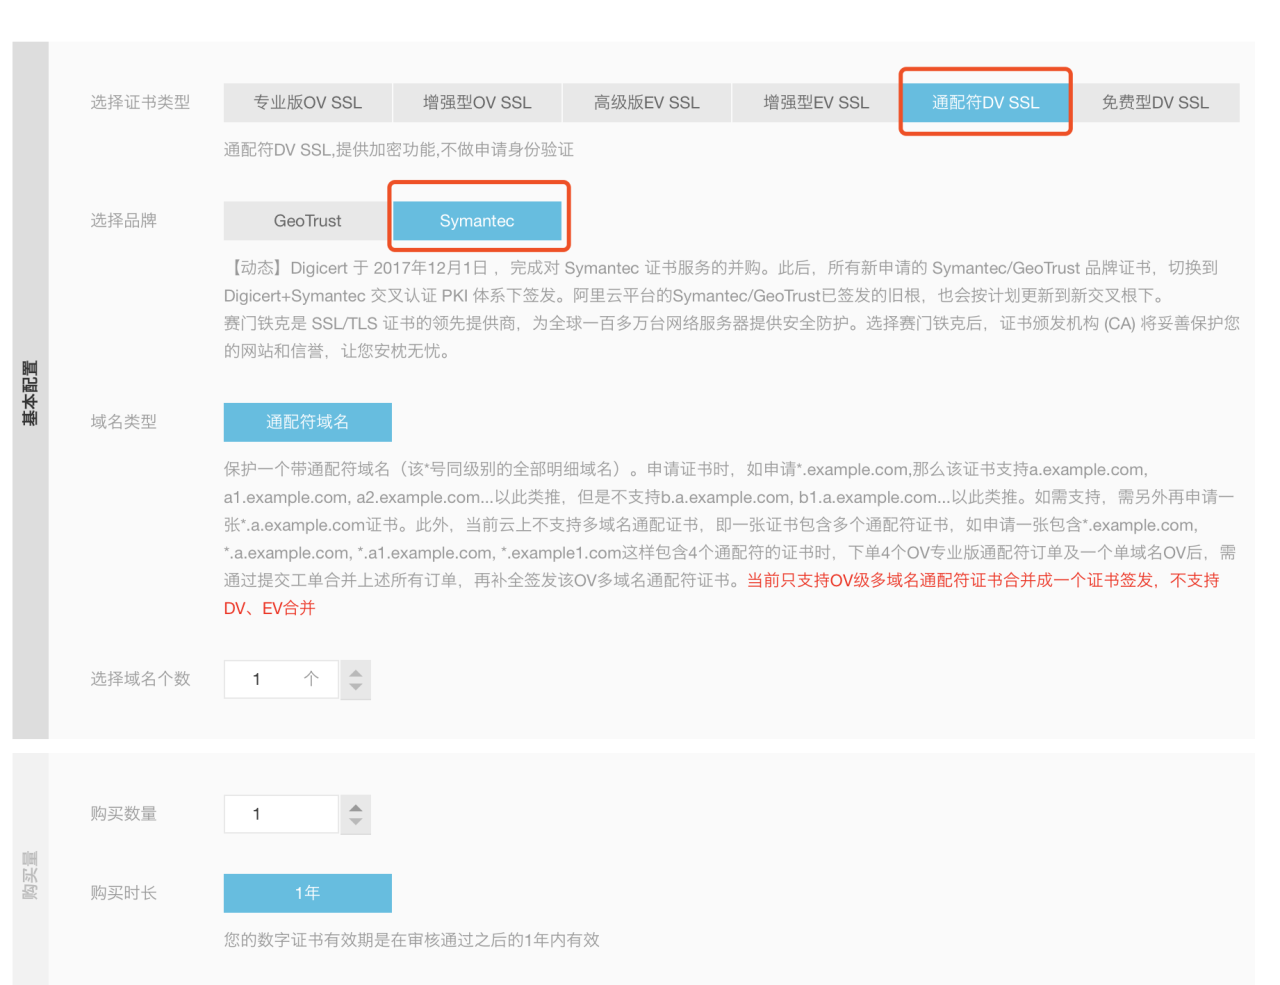Click up arrow for 购买数量
The image size is (1280, 985).
tap(355, 806)
